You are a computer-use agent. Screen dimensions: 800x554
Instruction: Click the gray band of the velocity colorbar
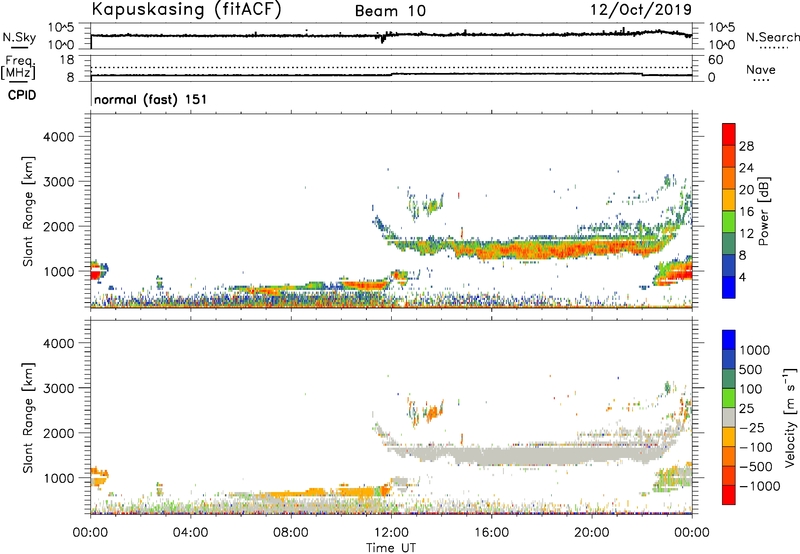click(729, 417)
